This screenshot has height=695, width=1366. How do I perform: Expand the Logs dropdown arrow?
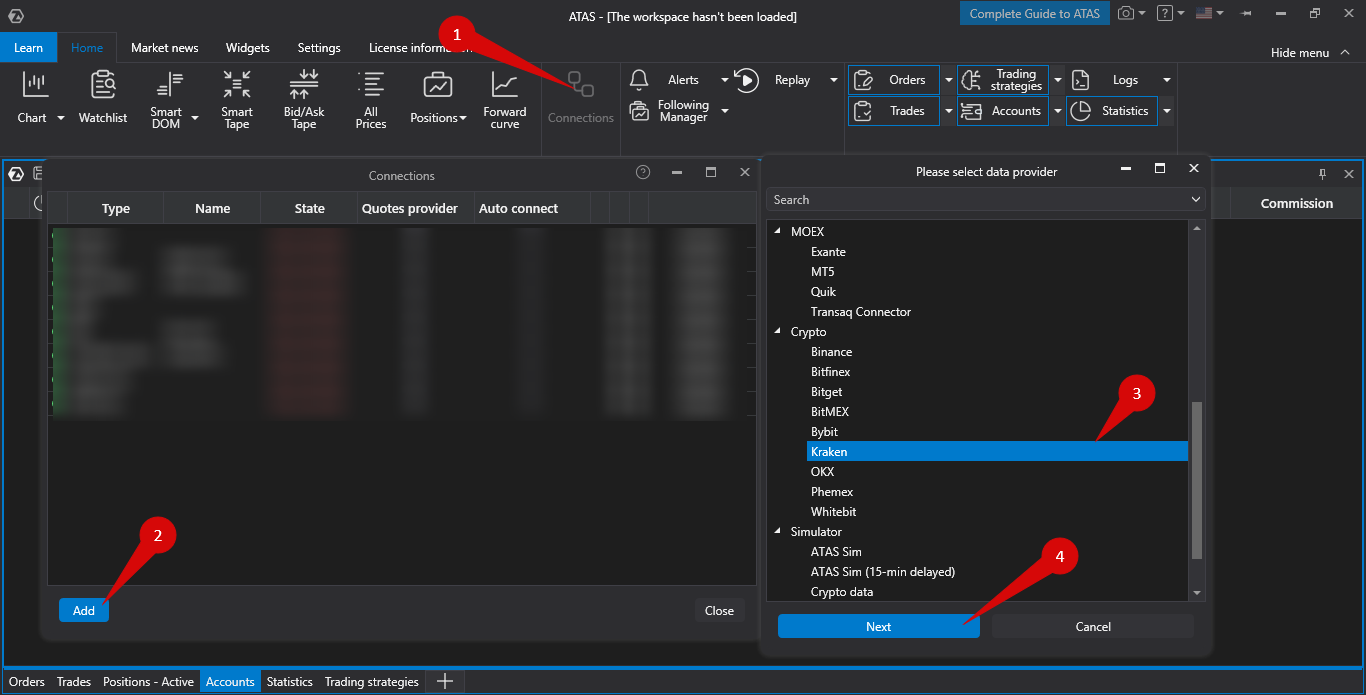pos(1166,80)
